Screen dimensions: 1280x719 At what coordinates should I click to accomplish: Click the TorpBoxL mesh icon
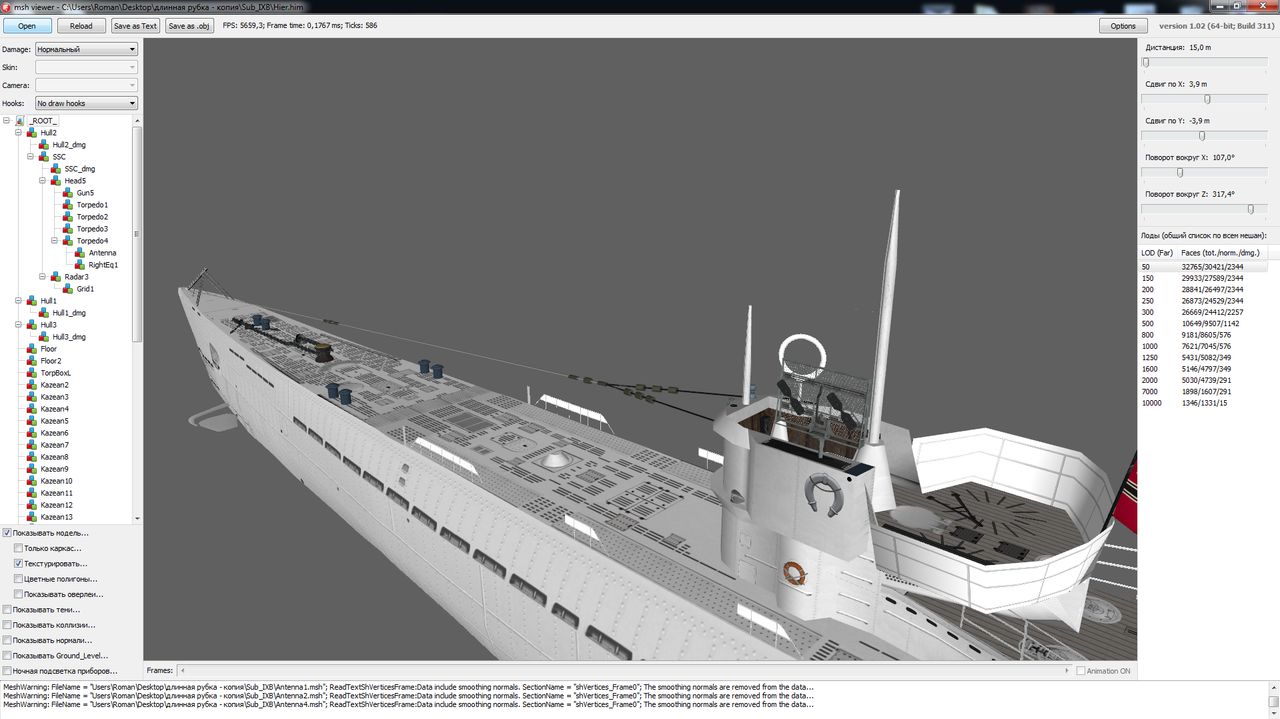(x=32, y=373)
